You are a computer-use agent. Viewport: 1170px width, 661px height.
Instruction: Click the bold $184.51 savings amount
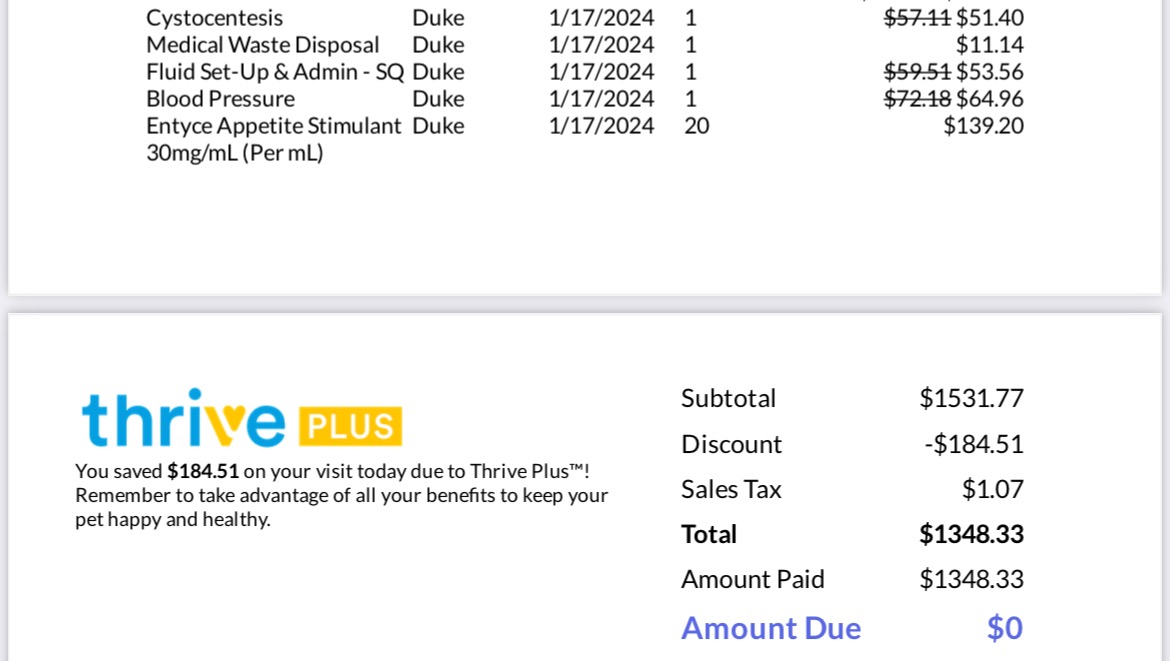pyautogui.click(x=203, y=472)
